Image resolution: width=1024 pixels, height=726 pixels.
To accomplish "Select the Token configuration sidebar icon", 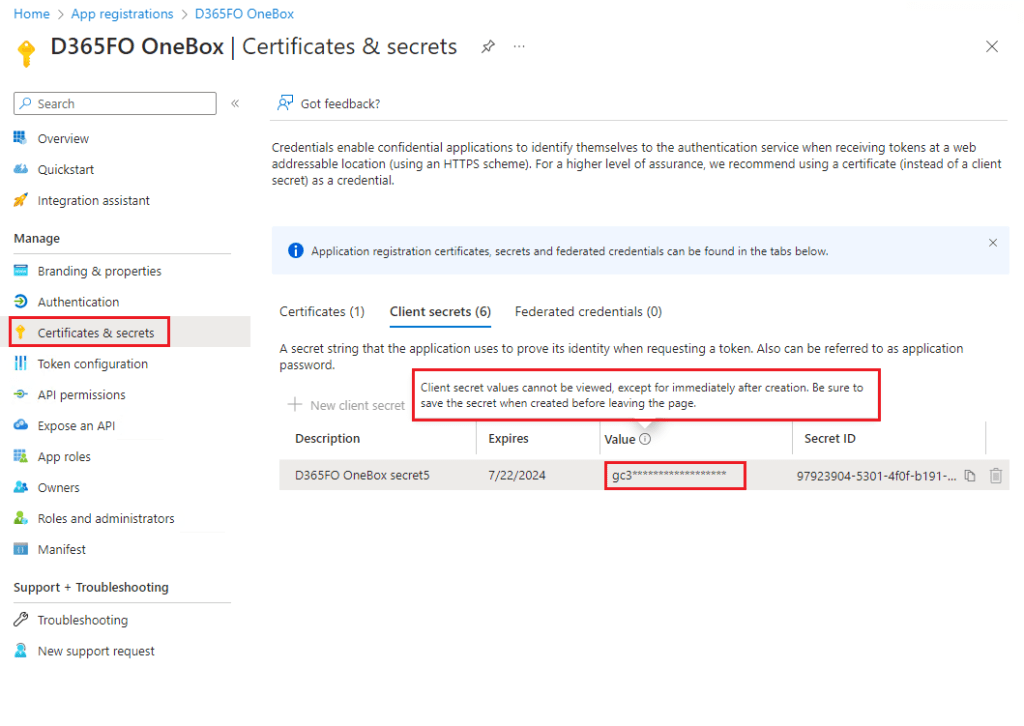I will (22, 363).
